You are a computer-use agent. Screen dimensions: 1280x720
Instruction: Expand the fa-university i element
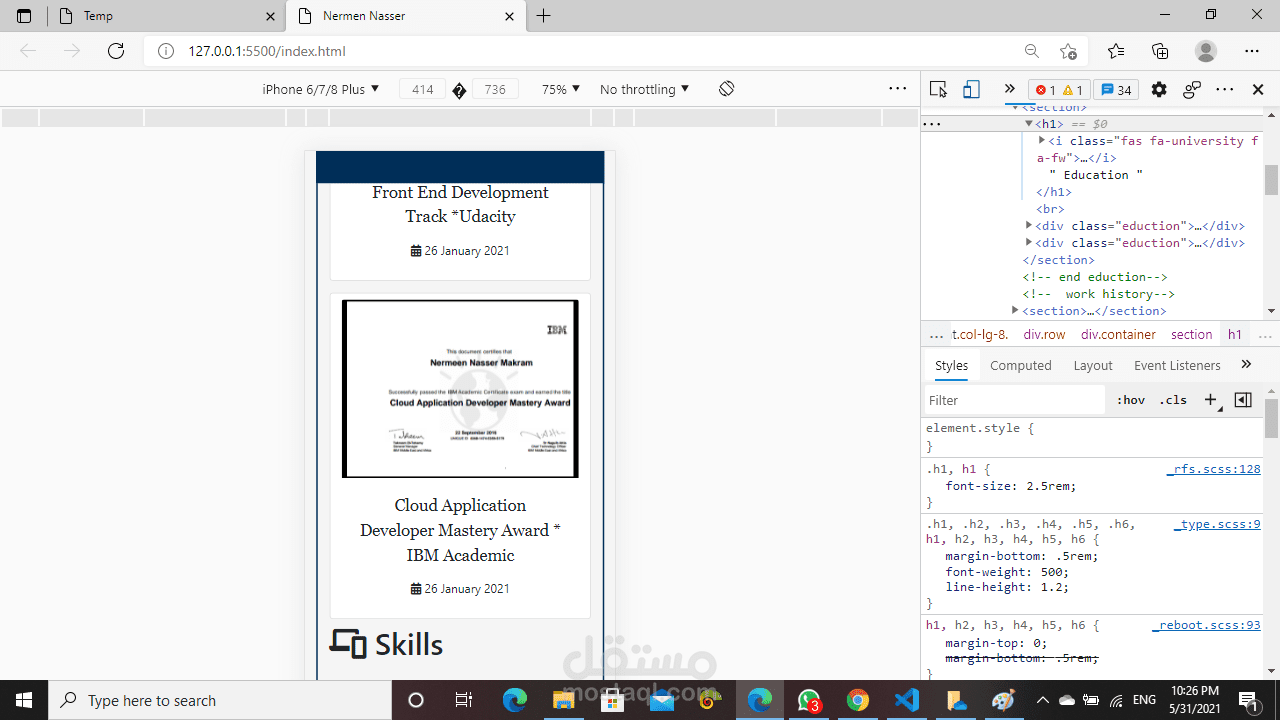click(1042, 141)
